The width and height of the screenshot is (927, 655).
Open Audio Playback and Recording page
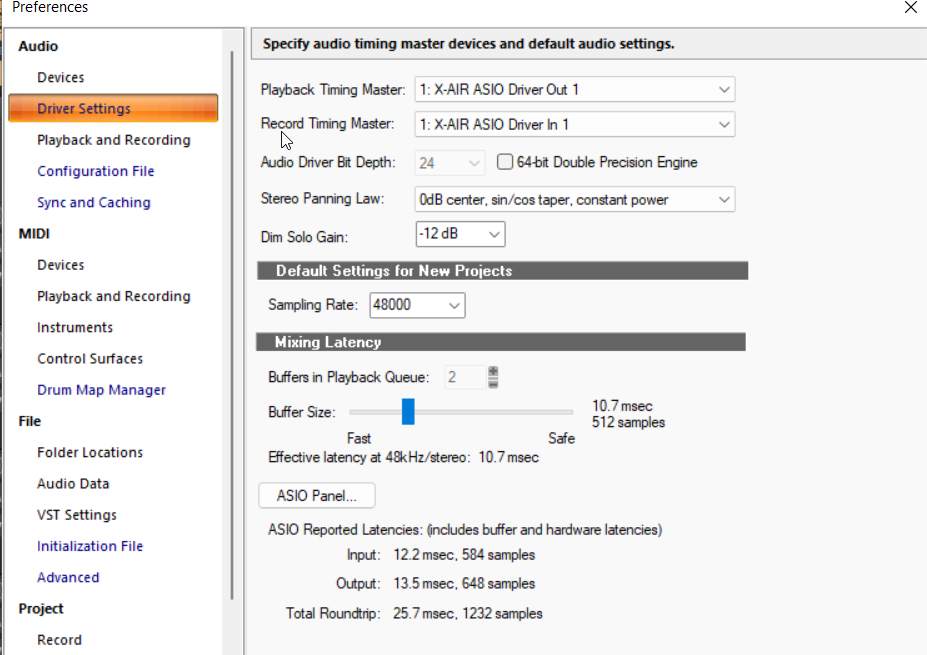[x=114, y=140]
